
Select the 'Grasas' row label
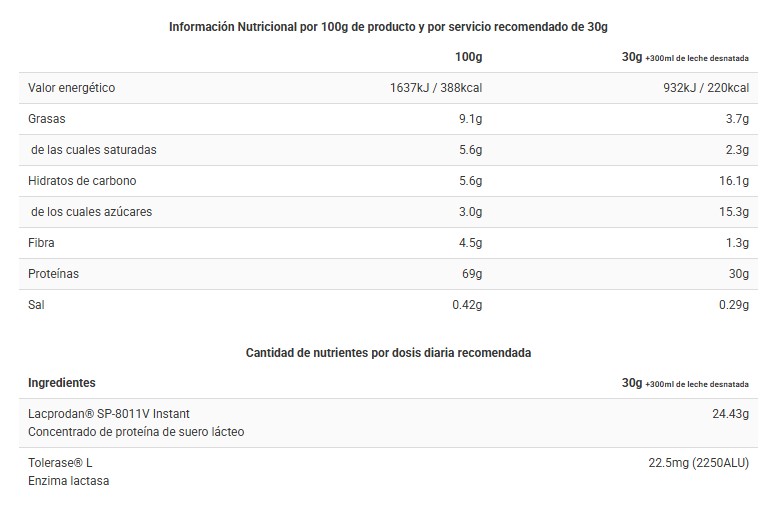(47, 119)
